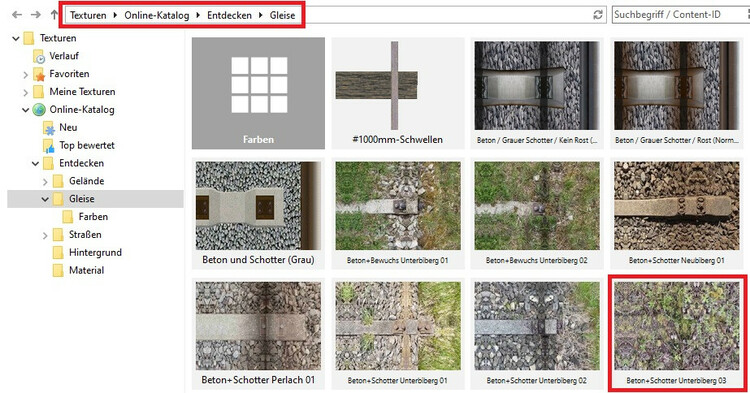Select the Gelände tree entry
The image size is (750, 393).
point(87,181)
